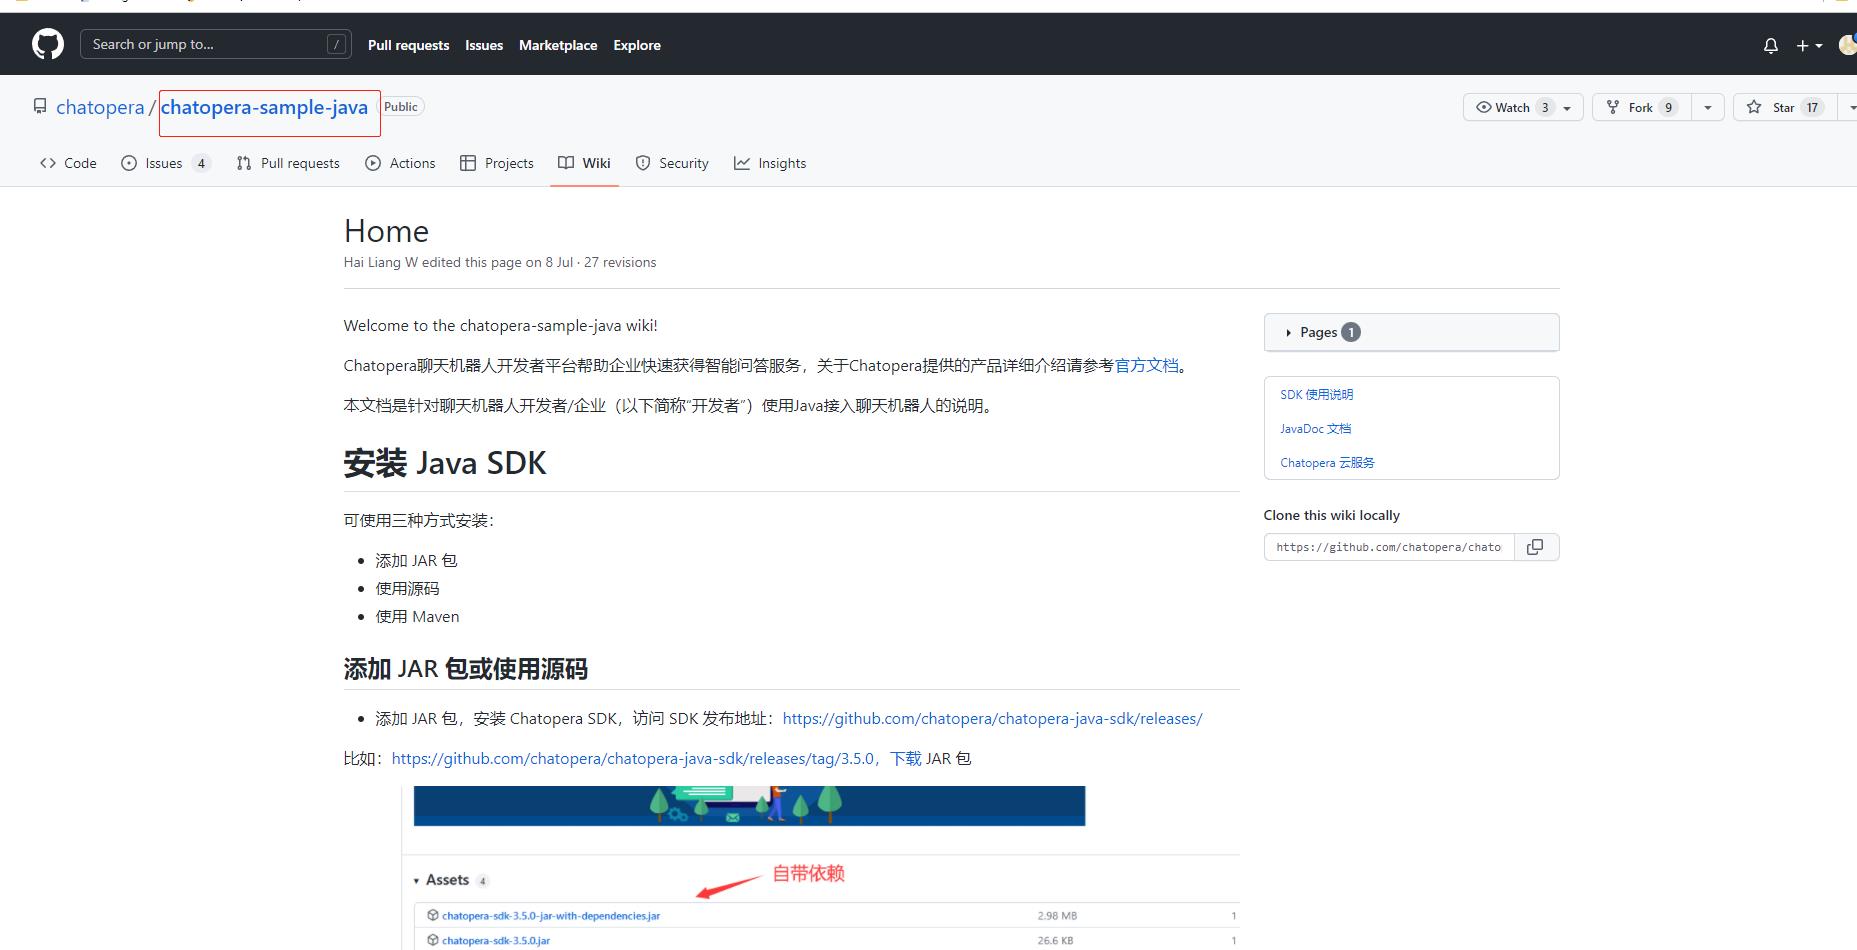This screenshot has width=1857, height=950.
Task: Open the notifications bell icon
Action: [1770, 45]
